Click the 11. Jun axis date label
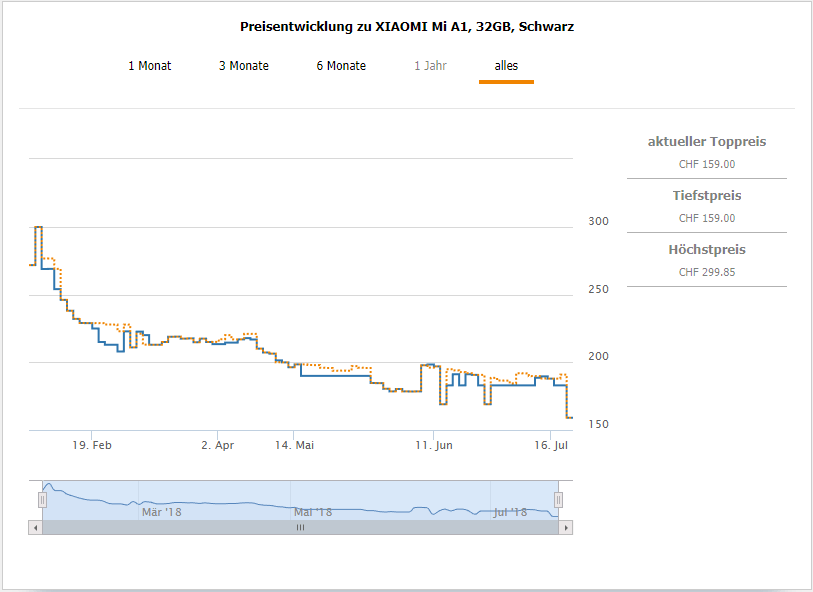813x592 pixels. pyautogui.click(x=433, y=446)
